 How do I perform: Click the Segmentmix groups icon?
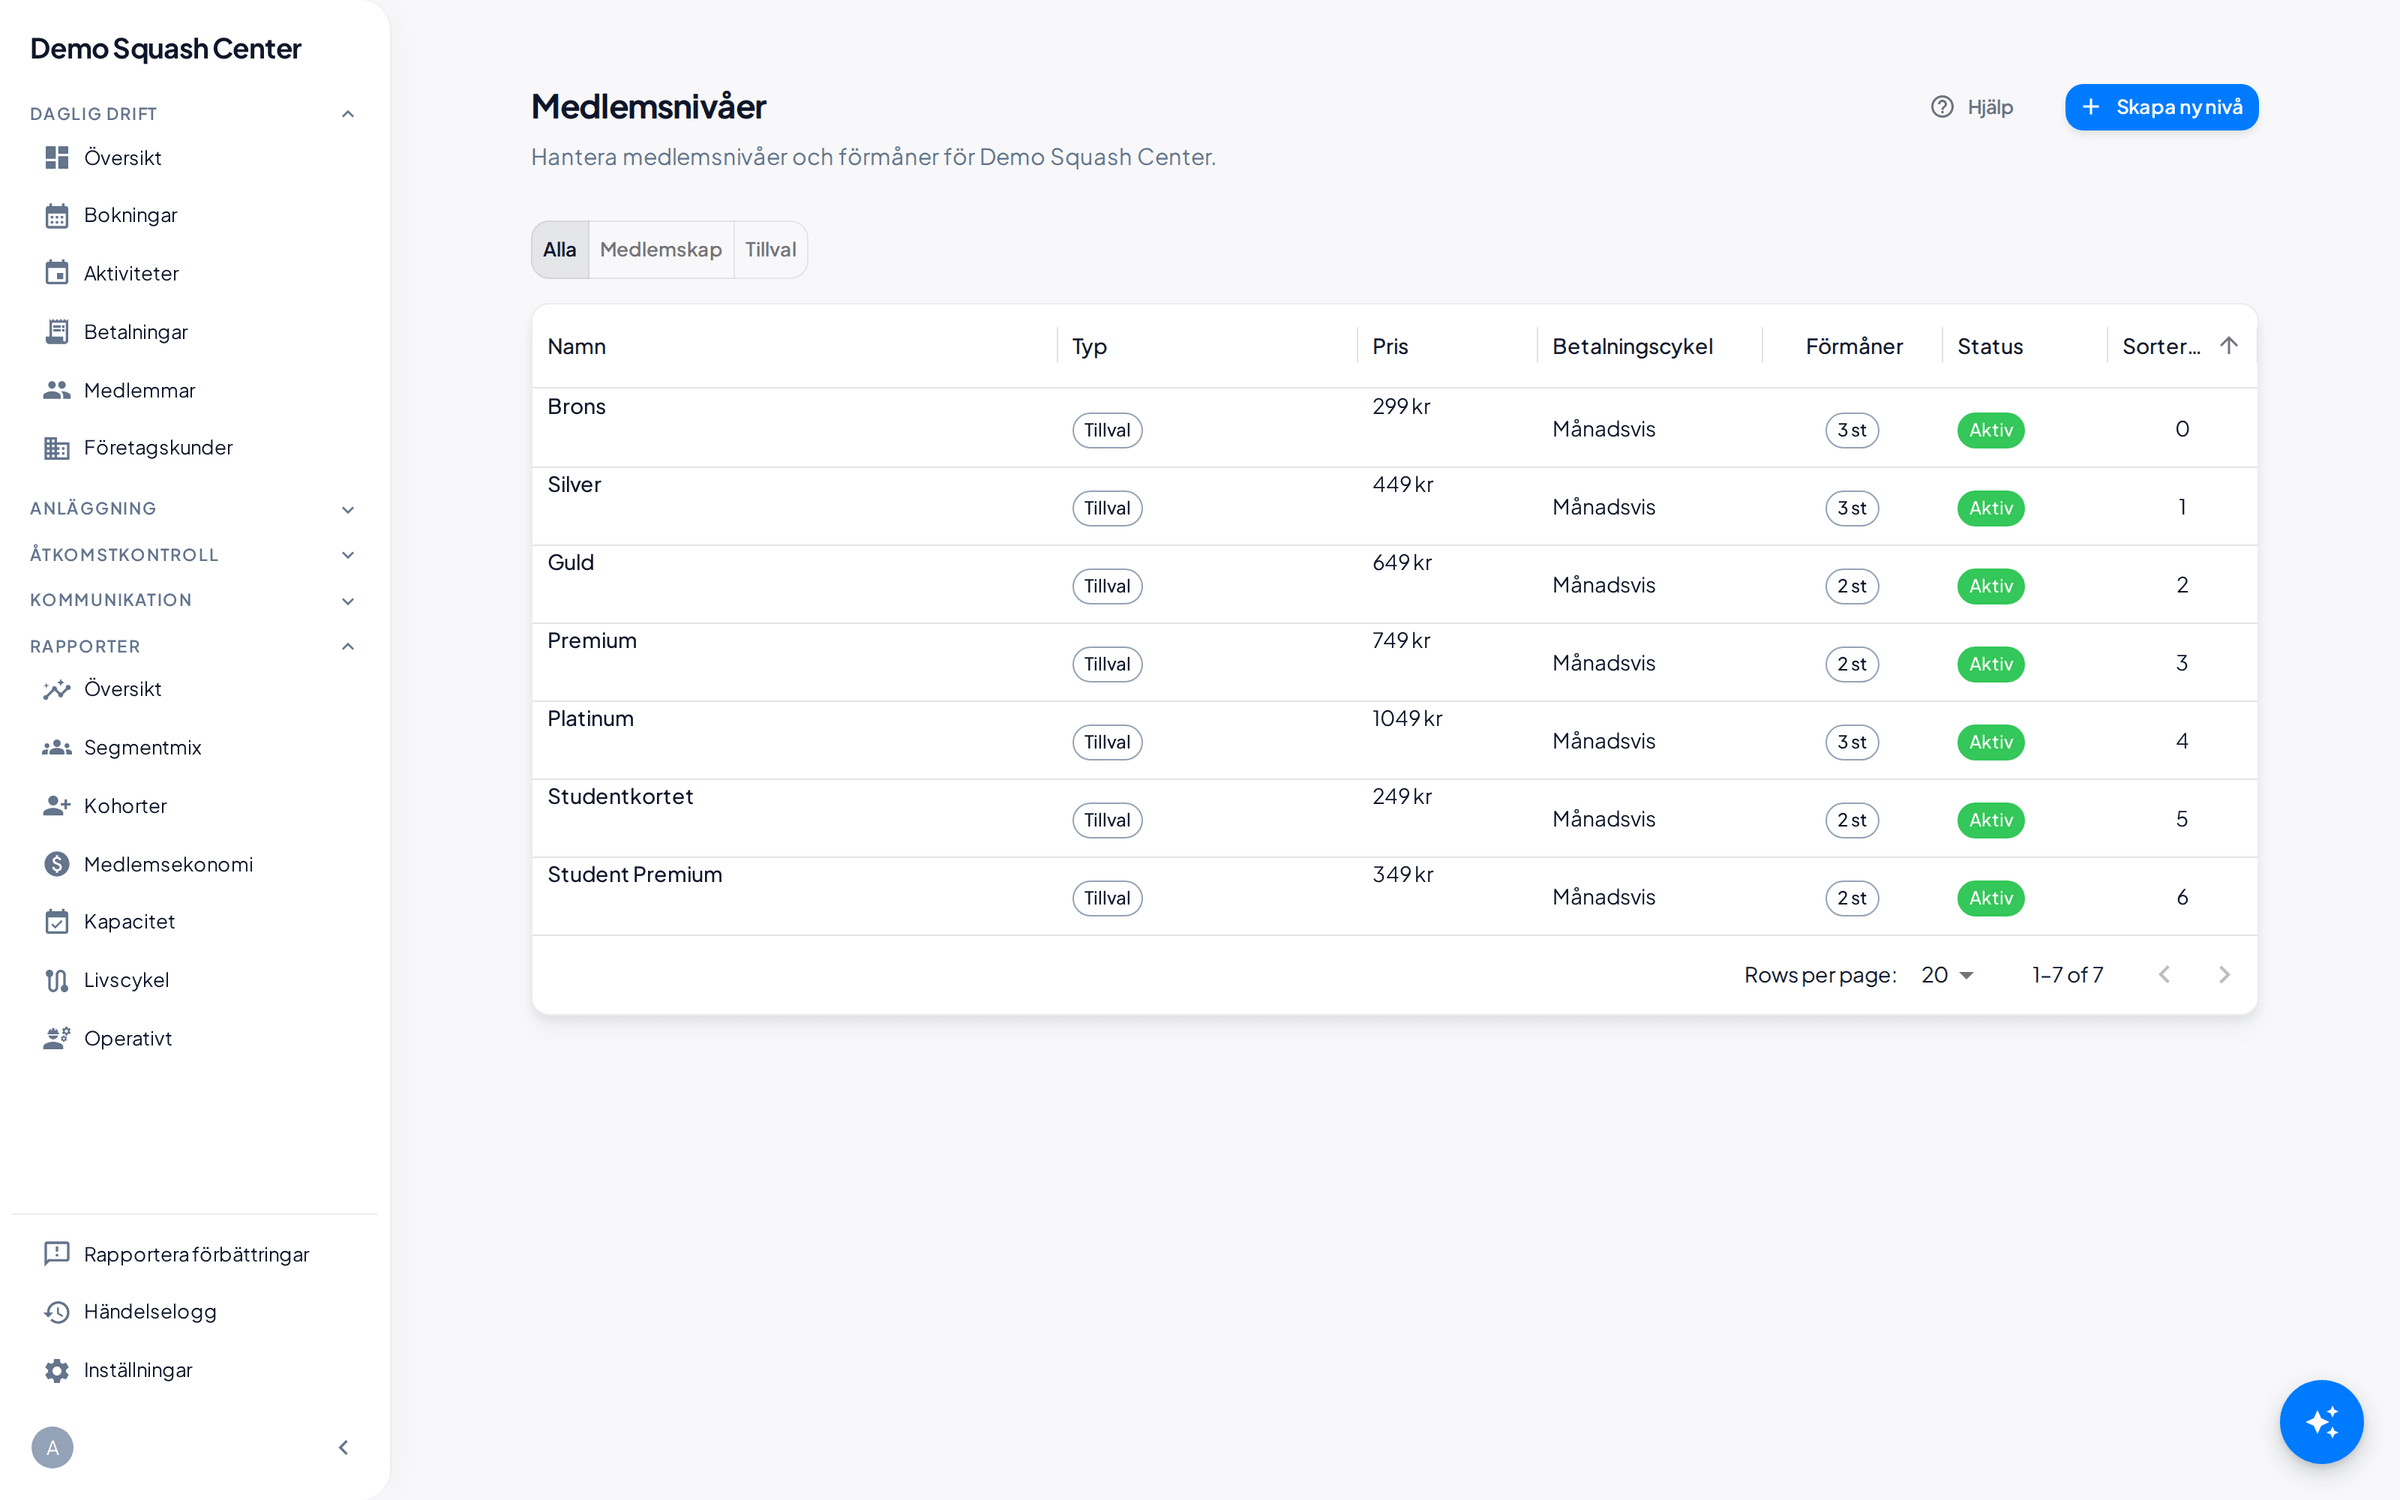tap(57, 747)
